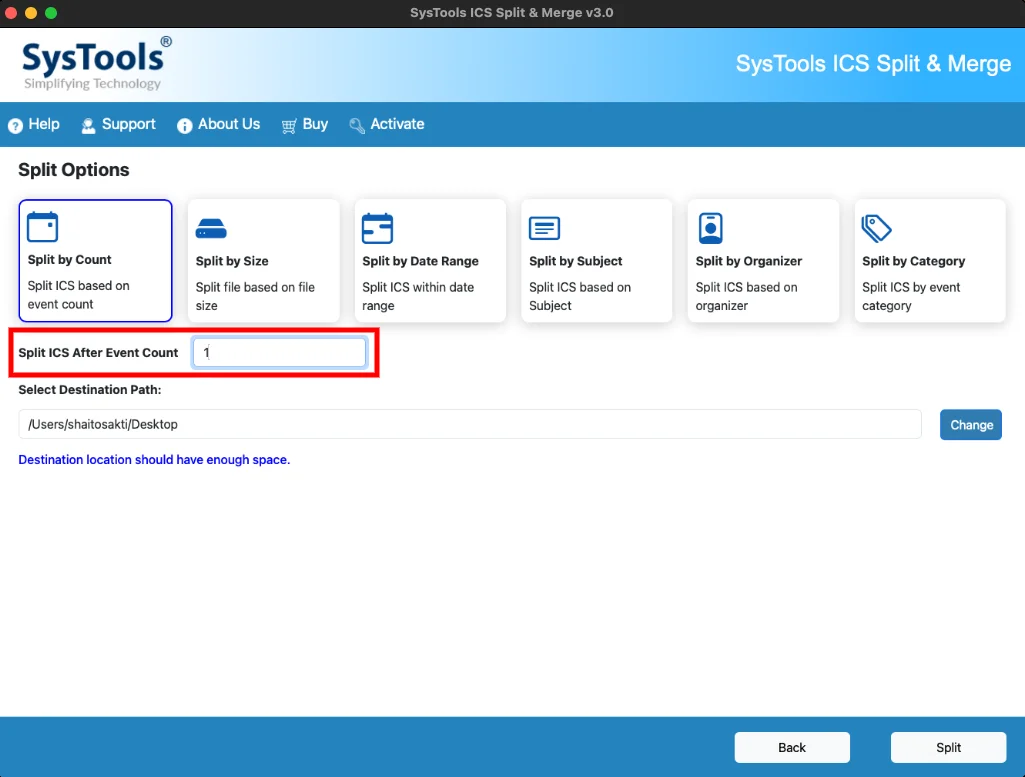This screenshot has width=1025, height=777.
Task: Open the Activate menu item
Action: pos(387,124)
